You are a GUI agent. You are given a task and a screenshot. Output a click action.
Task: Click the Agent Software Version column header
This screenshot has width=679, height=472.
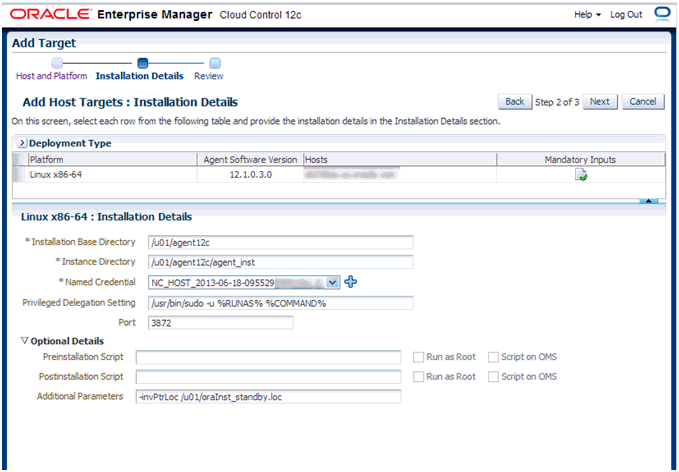click(250, 159)
